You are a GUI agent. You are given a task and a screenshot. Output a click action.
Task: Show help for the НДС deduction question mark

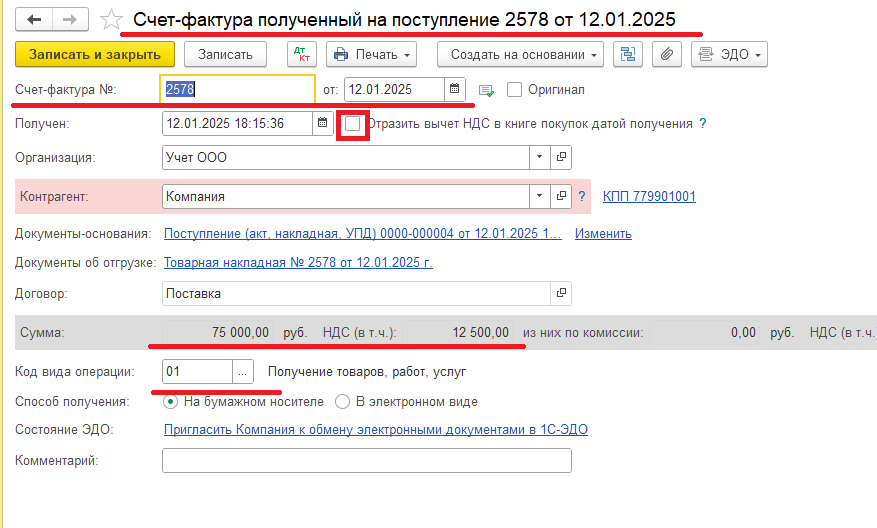tap(702, 124)
